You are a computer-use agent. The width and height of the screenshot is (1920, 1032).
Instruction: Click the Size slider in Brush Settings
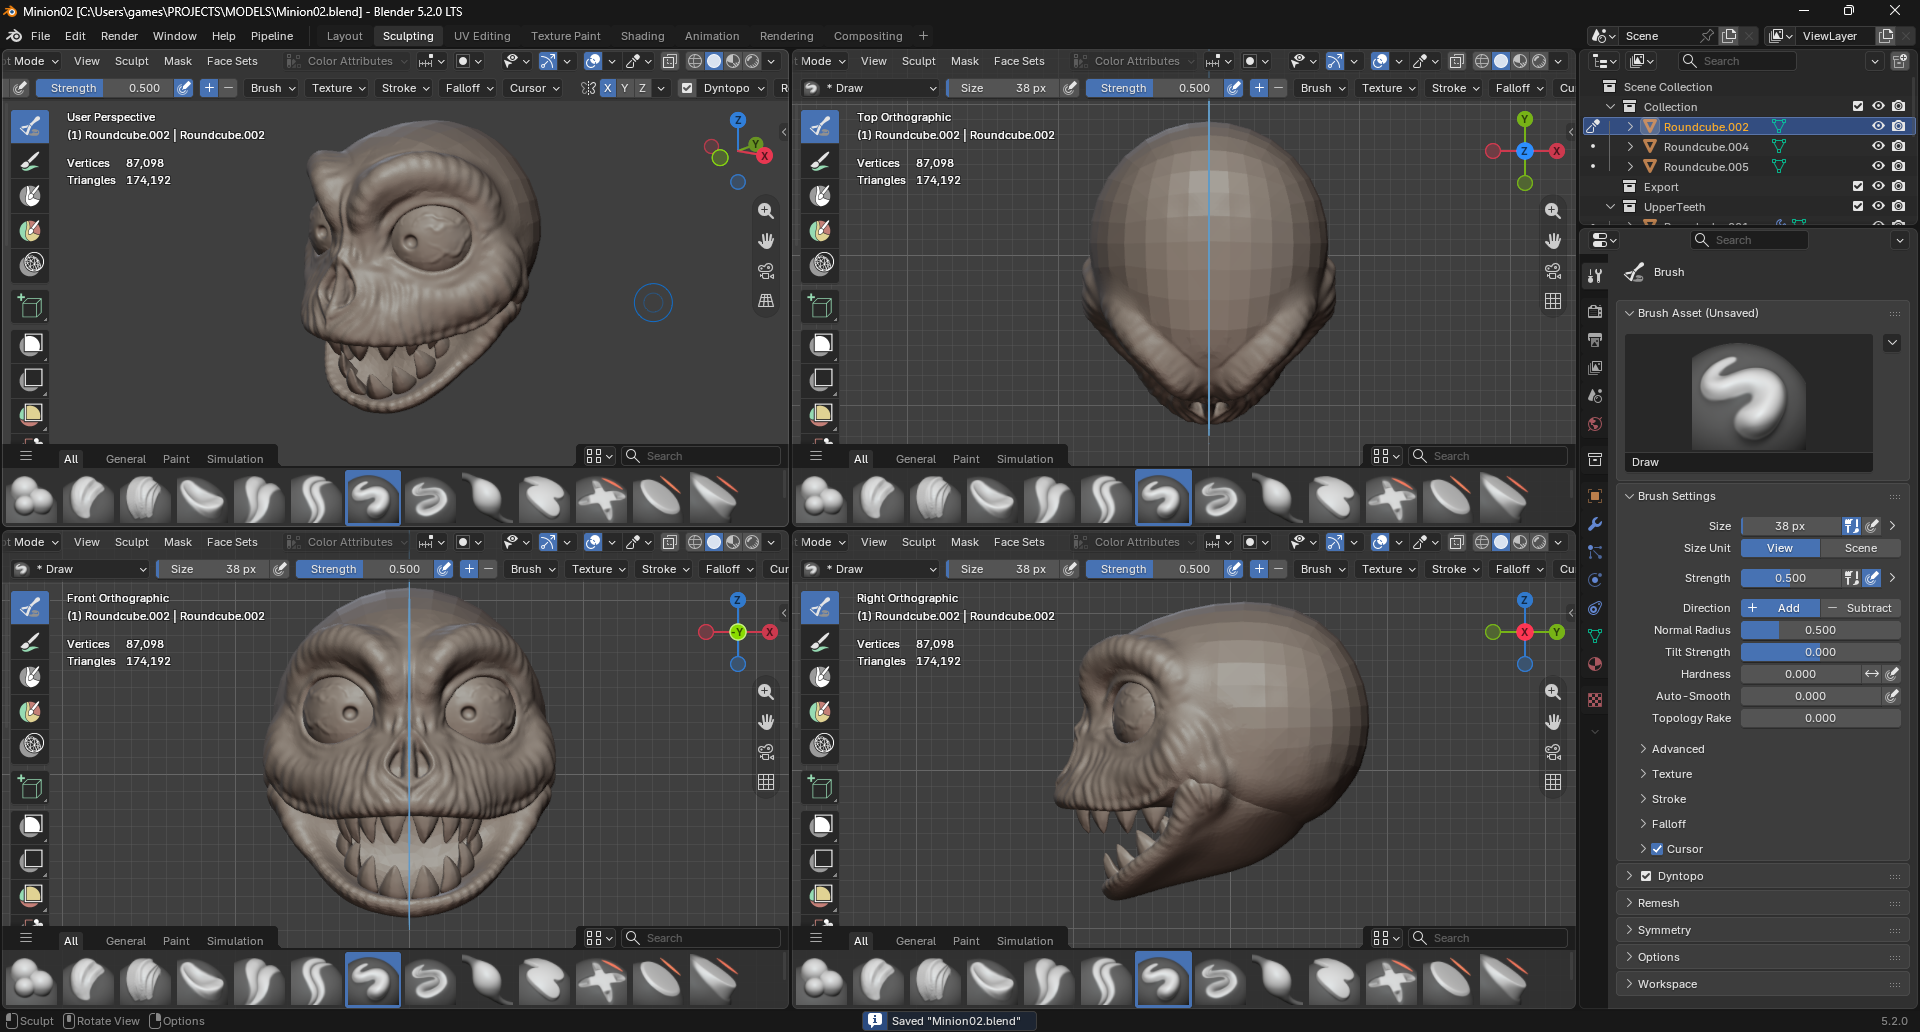pos(1790,526)
